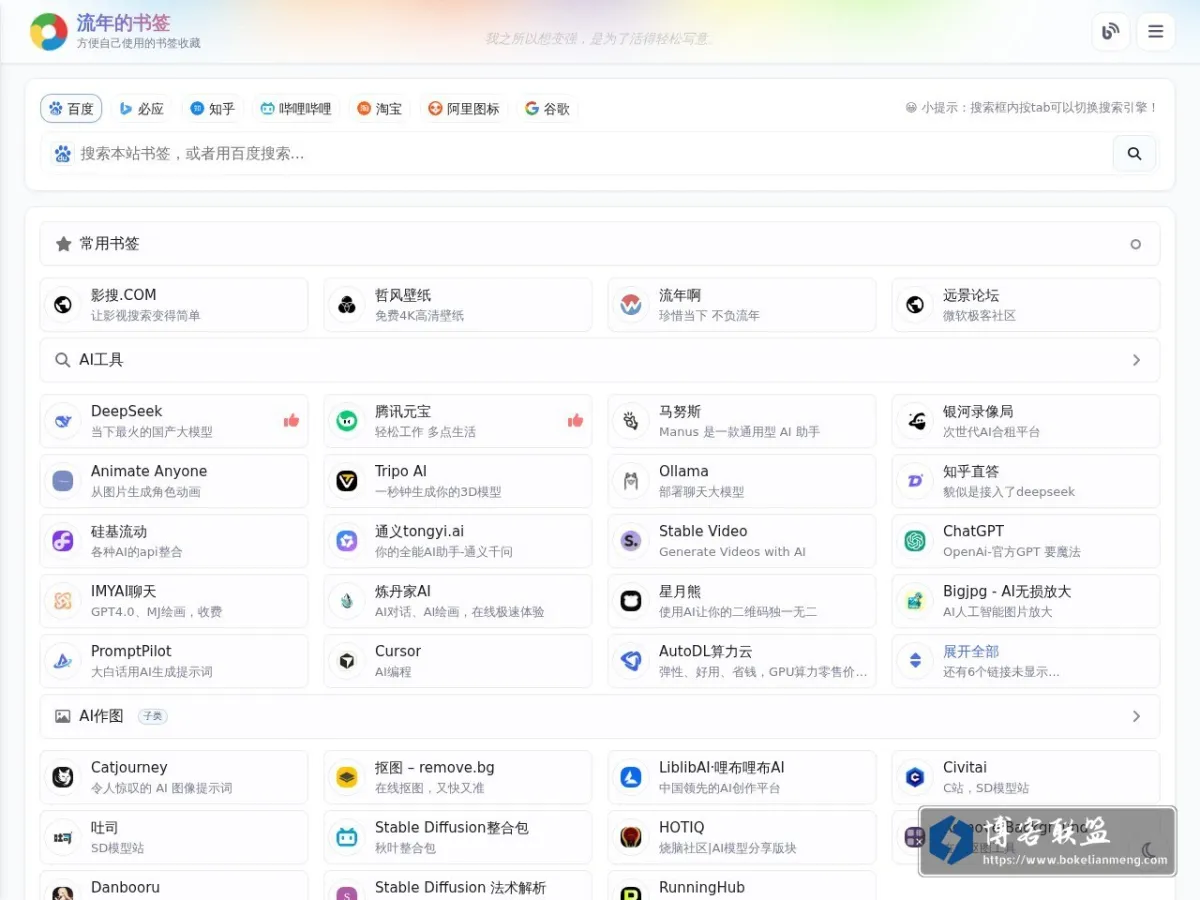Screen dimensions: 1200x900
Task: Open the 哲风壁纸 bookmark
Action: click(458, 305)
